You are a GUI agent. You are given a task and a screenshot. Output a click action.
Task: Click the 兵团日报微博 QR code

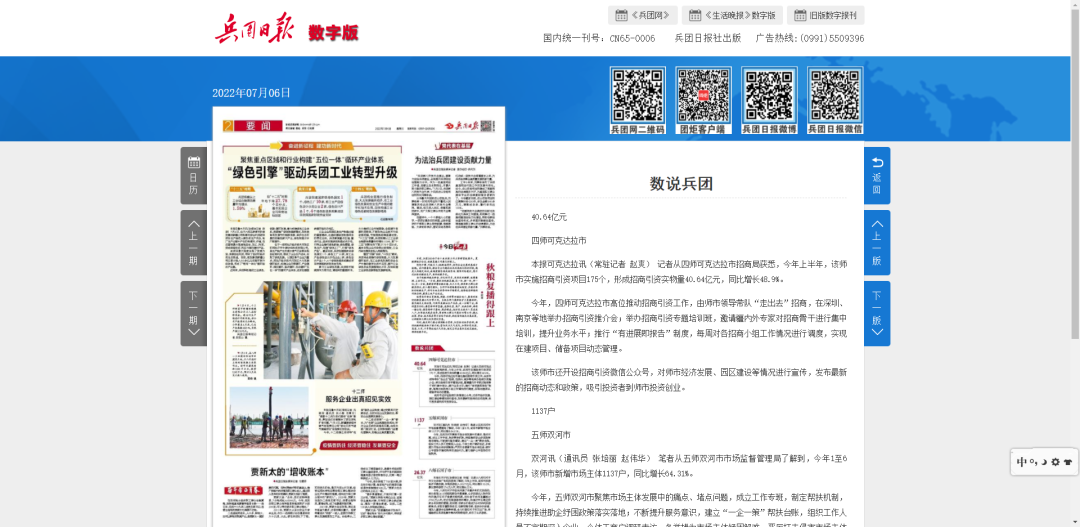point(769,100)
